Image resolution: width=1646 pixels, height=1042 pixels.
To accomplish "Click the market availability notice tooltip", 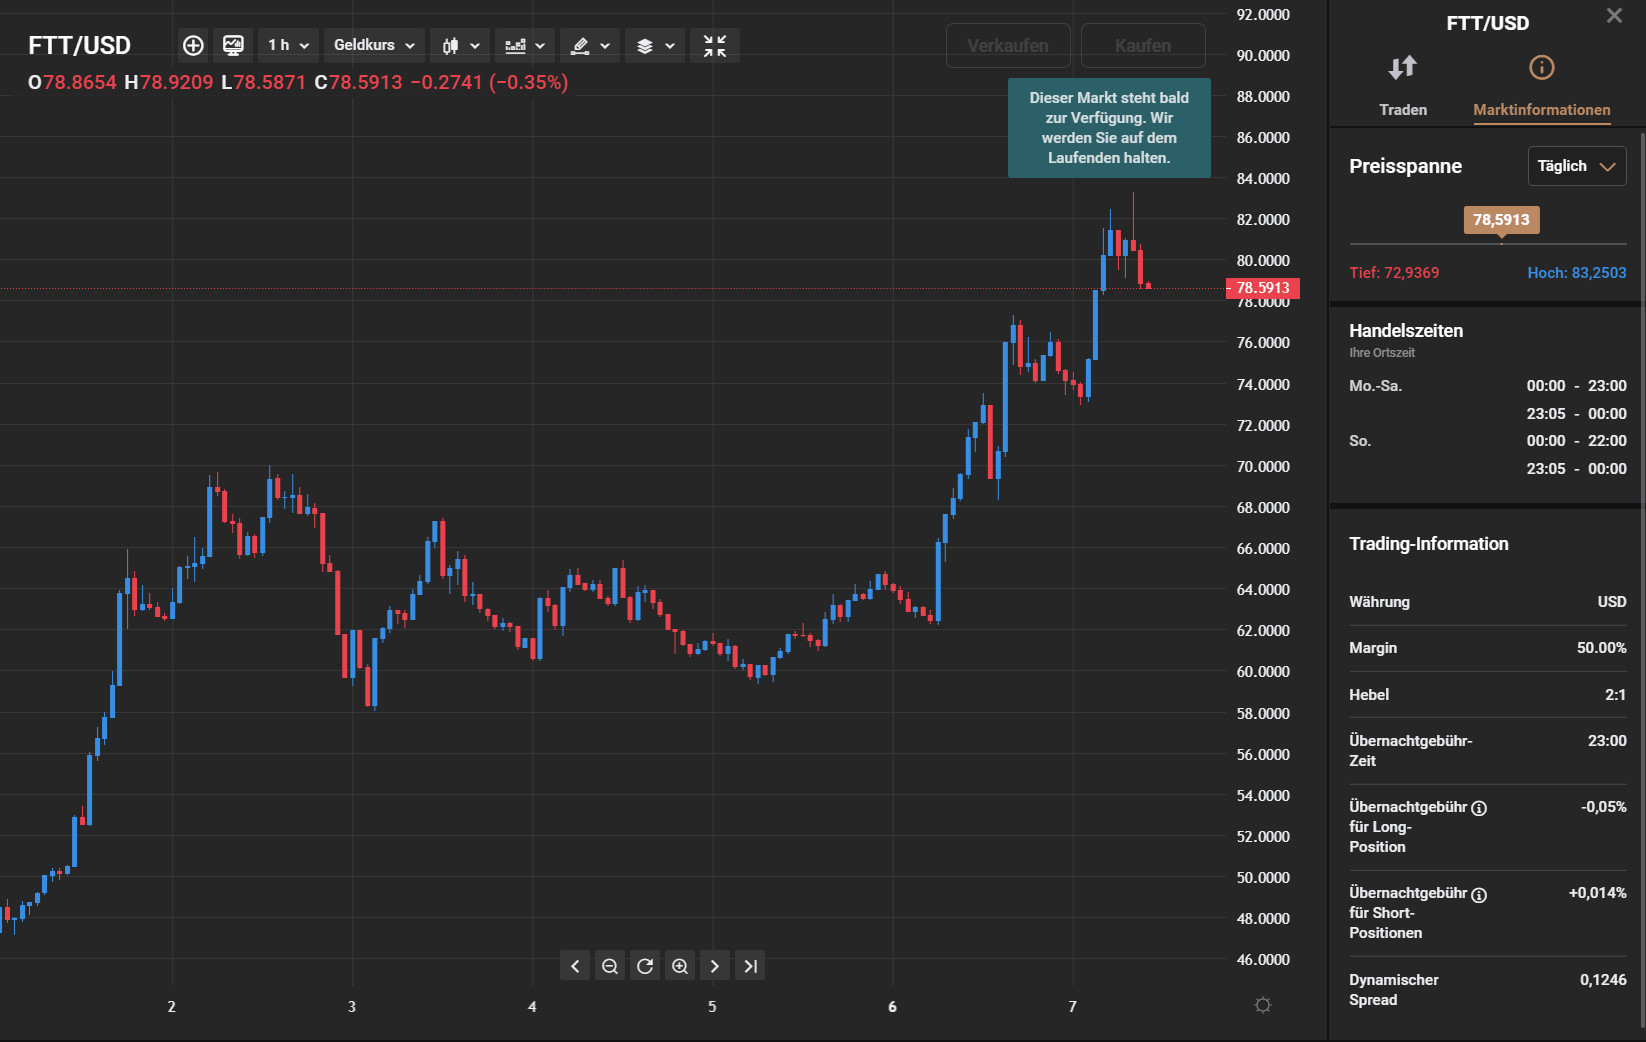I will (x=1109, y=128).
